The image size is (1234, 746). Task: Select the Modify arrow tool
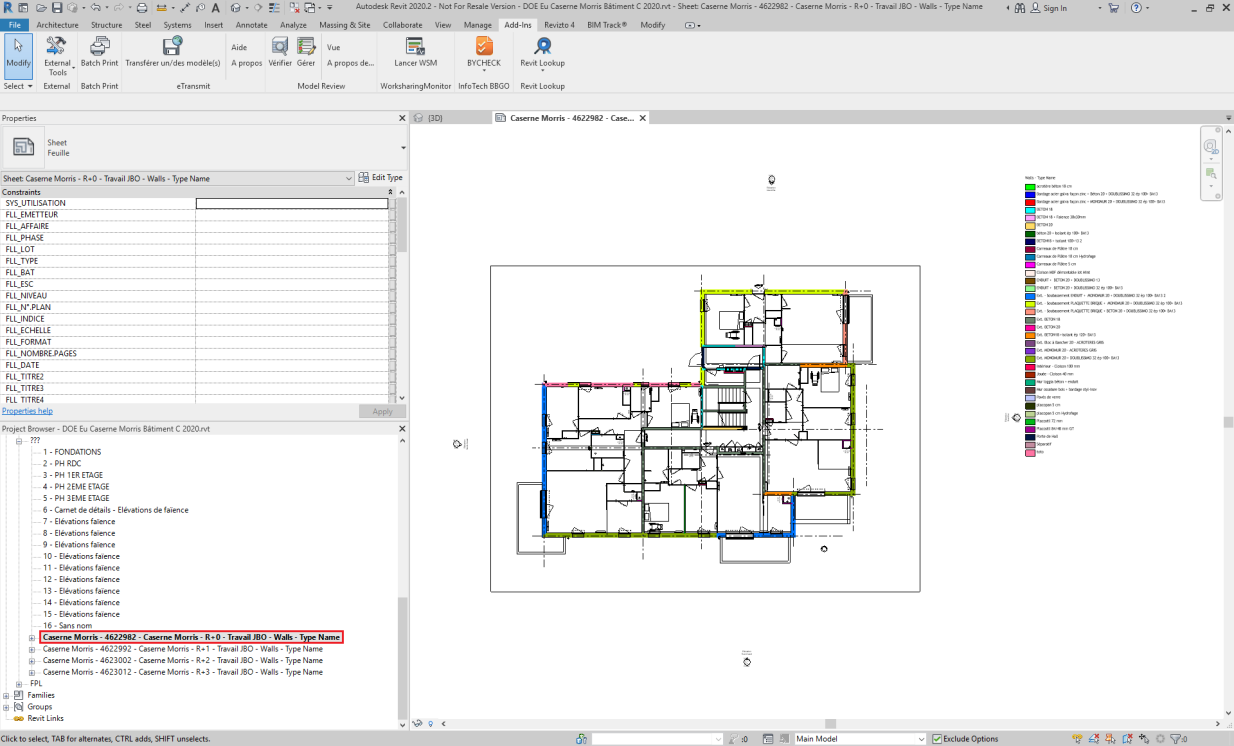coord(18,55)
